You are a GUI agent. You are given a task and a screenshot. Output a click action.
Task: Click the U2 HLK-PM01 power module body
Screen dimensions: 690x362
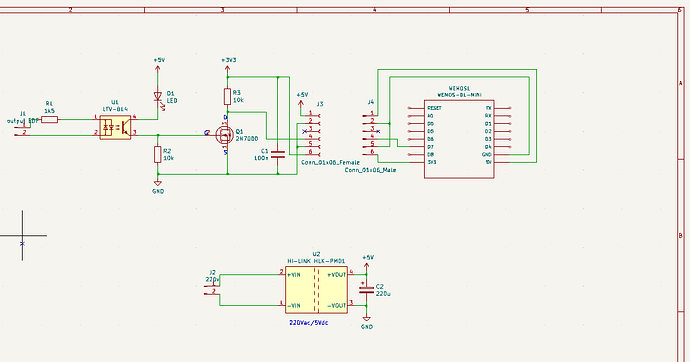tap(316, 289)
